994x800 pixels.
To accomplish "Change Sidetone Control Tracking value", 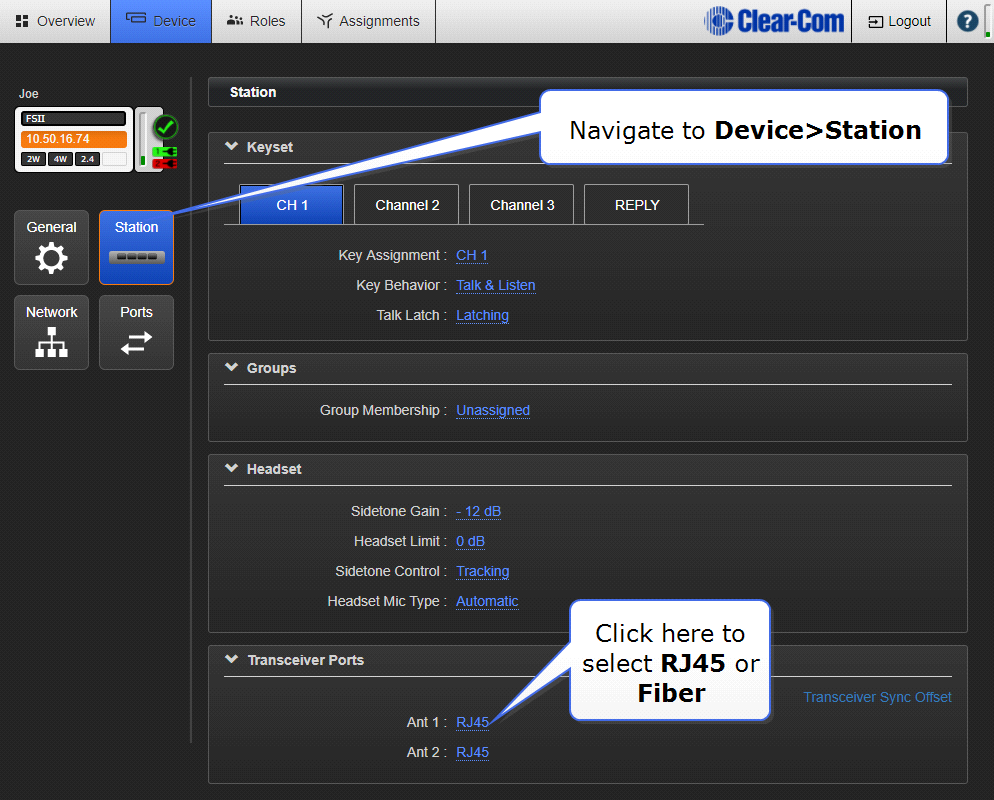I will 482,571.
